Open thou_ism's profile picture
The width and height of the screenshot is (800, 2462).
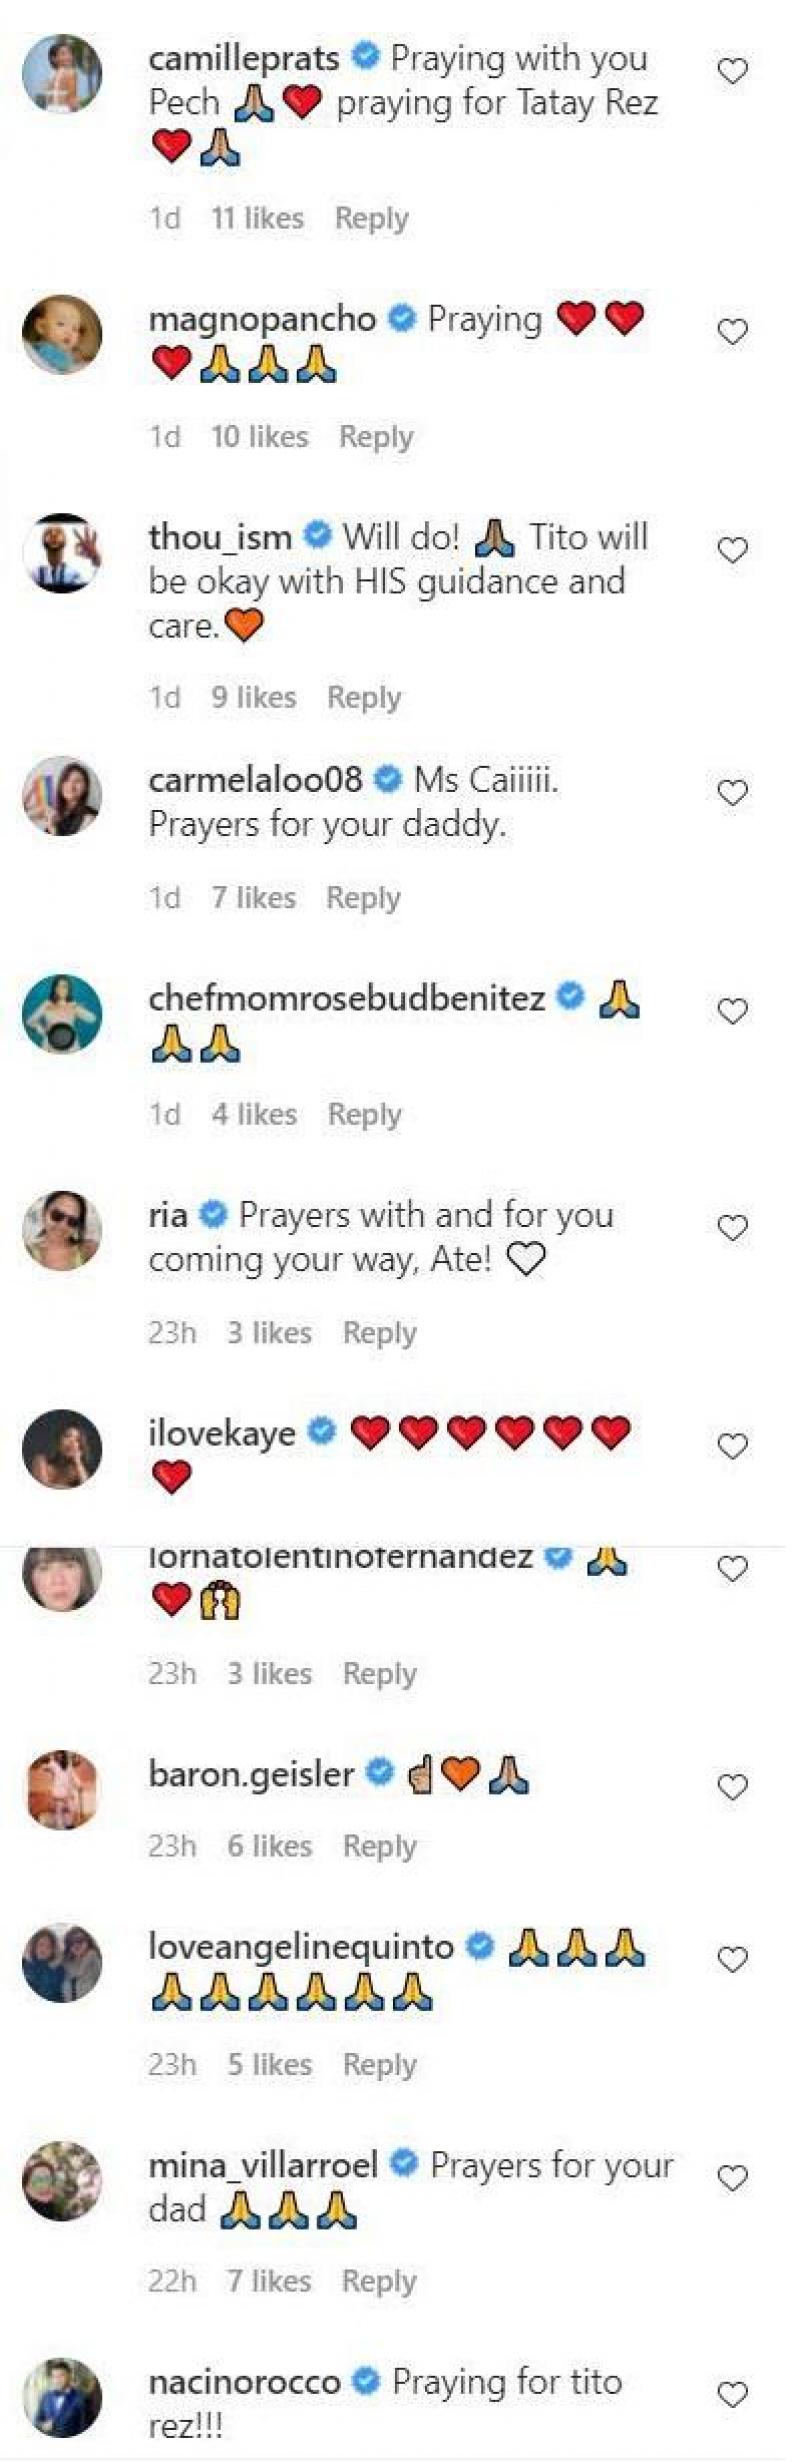pos(62,553)
